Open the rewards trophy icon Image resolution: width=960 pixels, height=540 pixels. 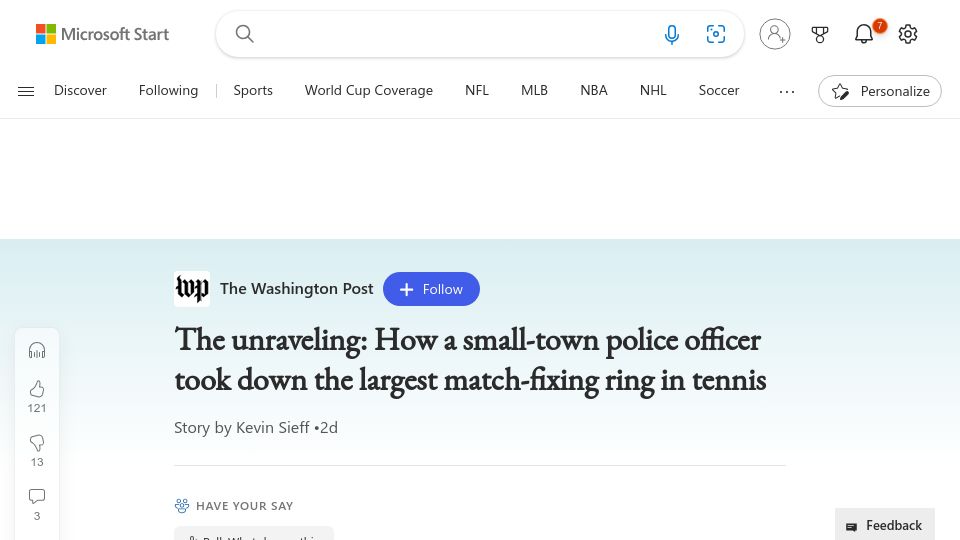click(820, 34)
